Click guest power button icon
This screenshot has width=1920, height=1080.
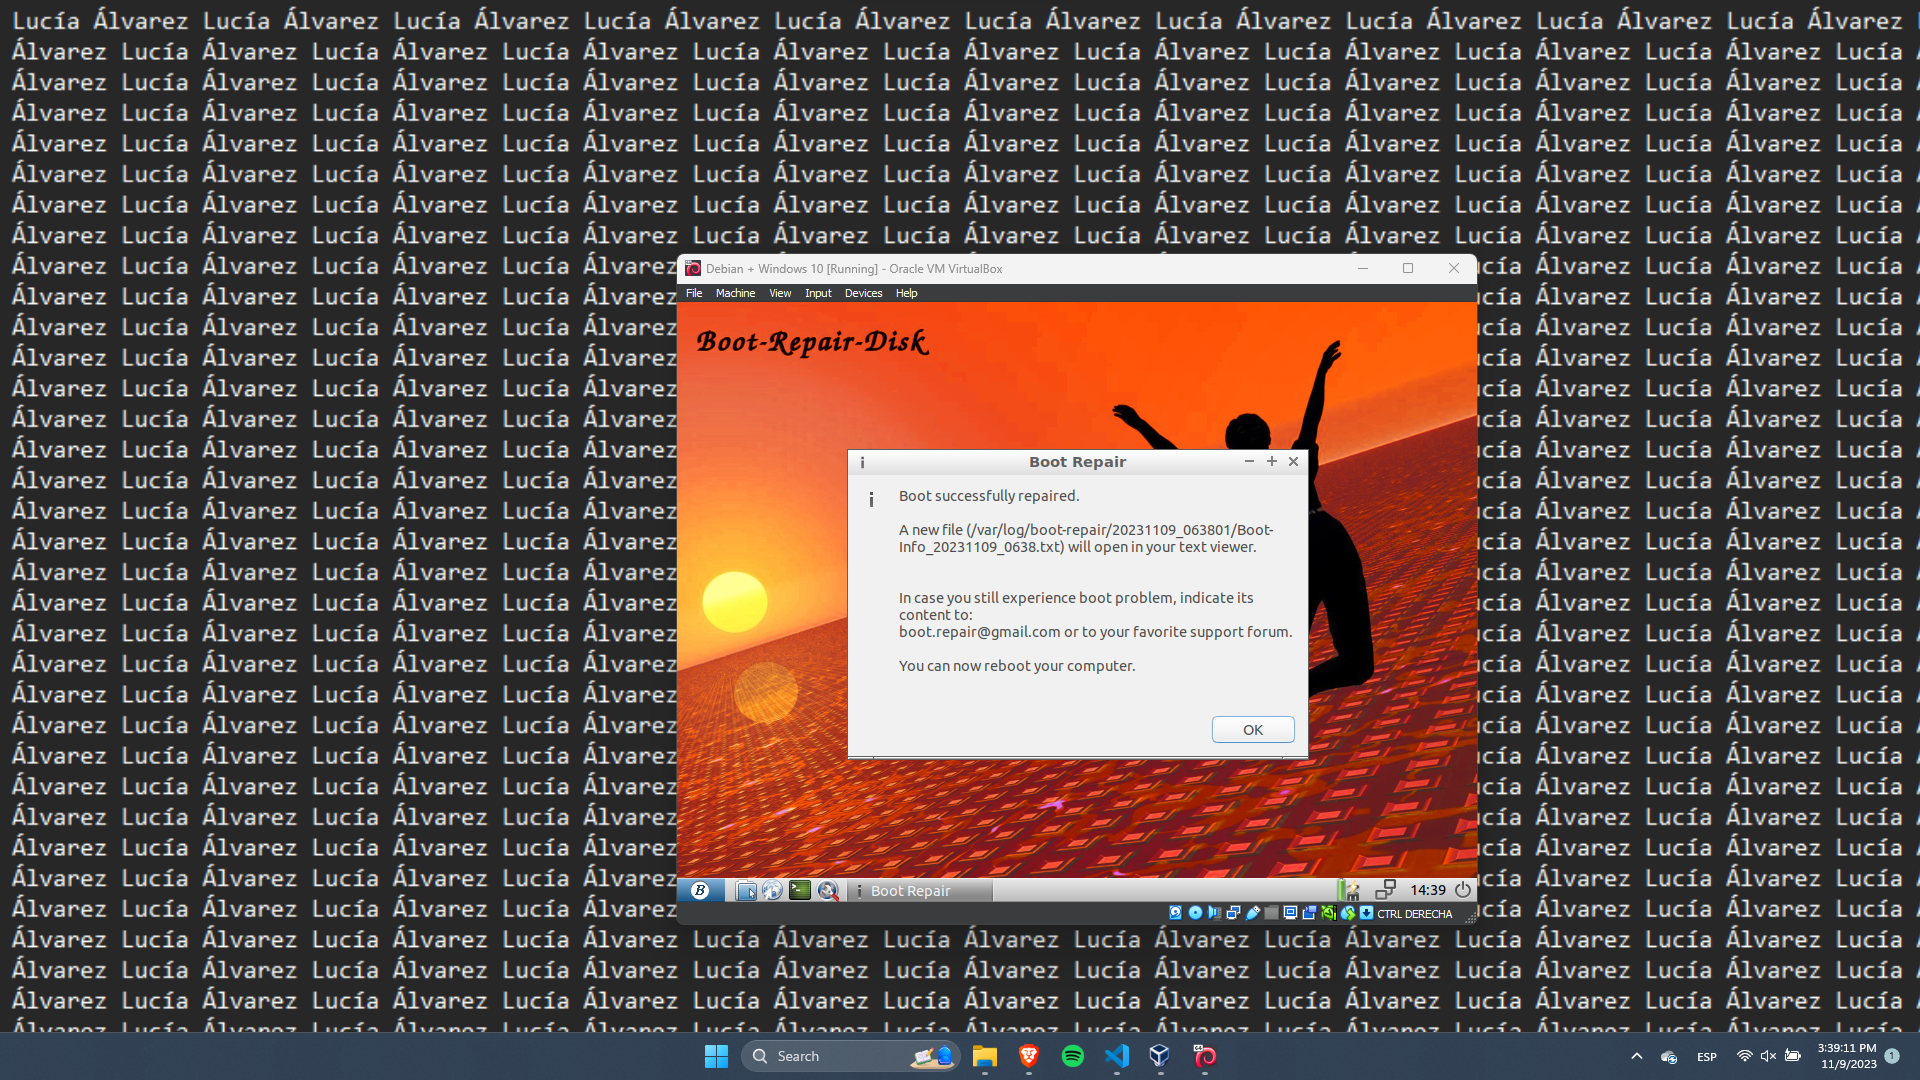pos(1463,890)
